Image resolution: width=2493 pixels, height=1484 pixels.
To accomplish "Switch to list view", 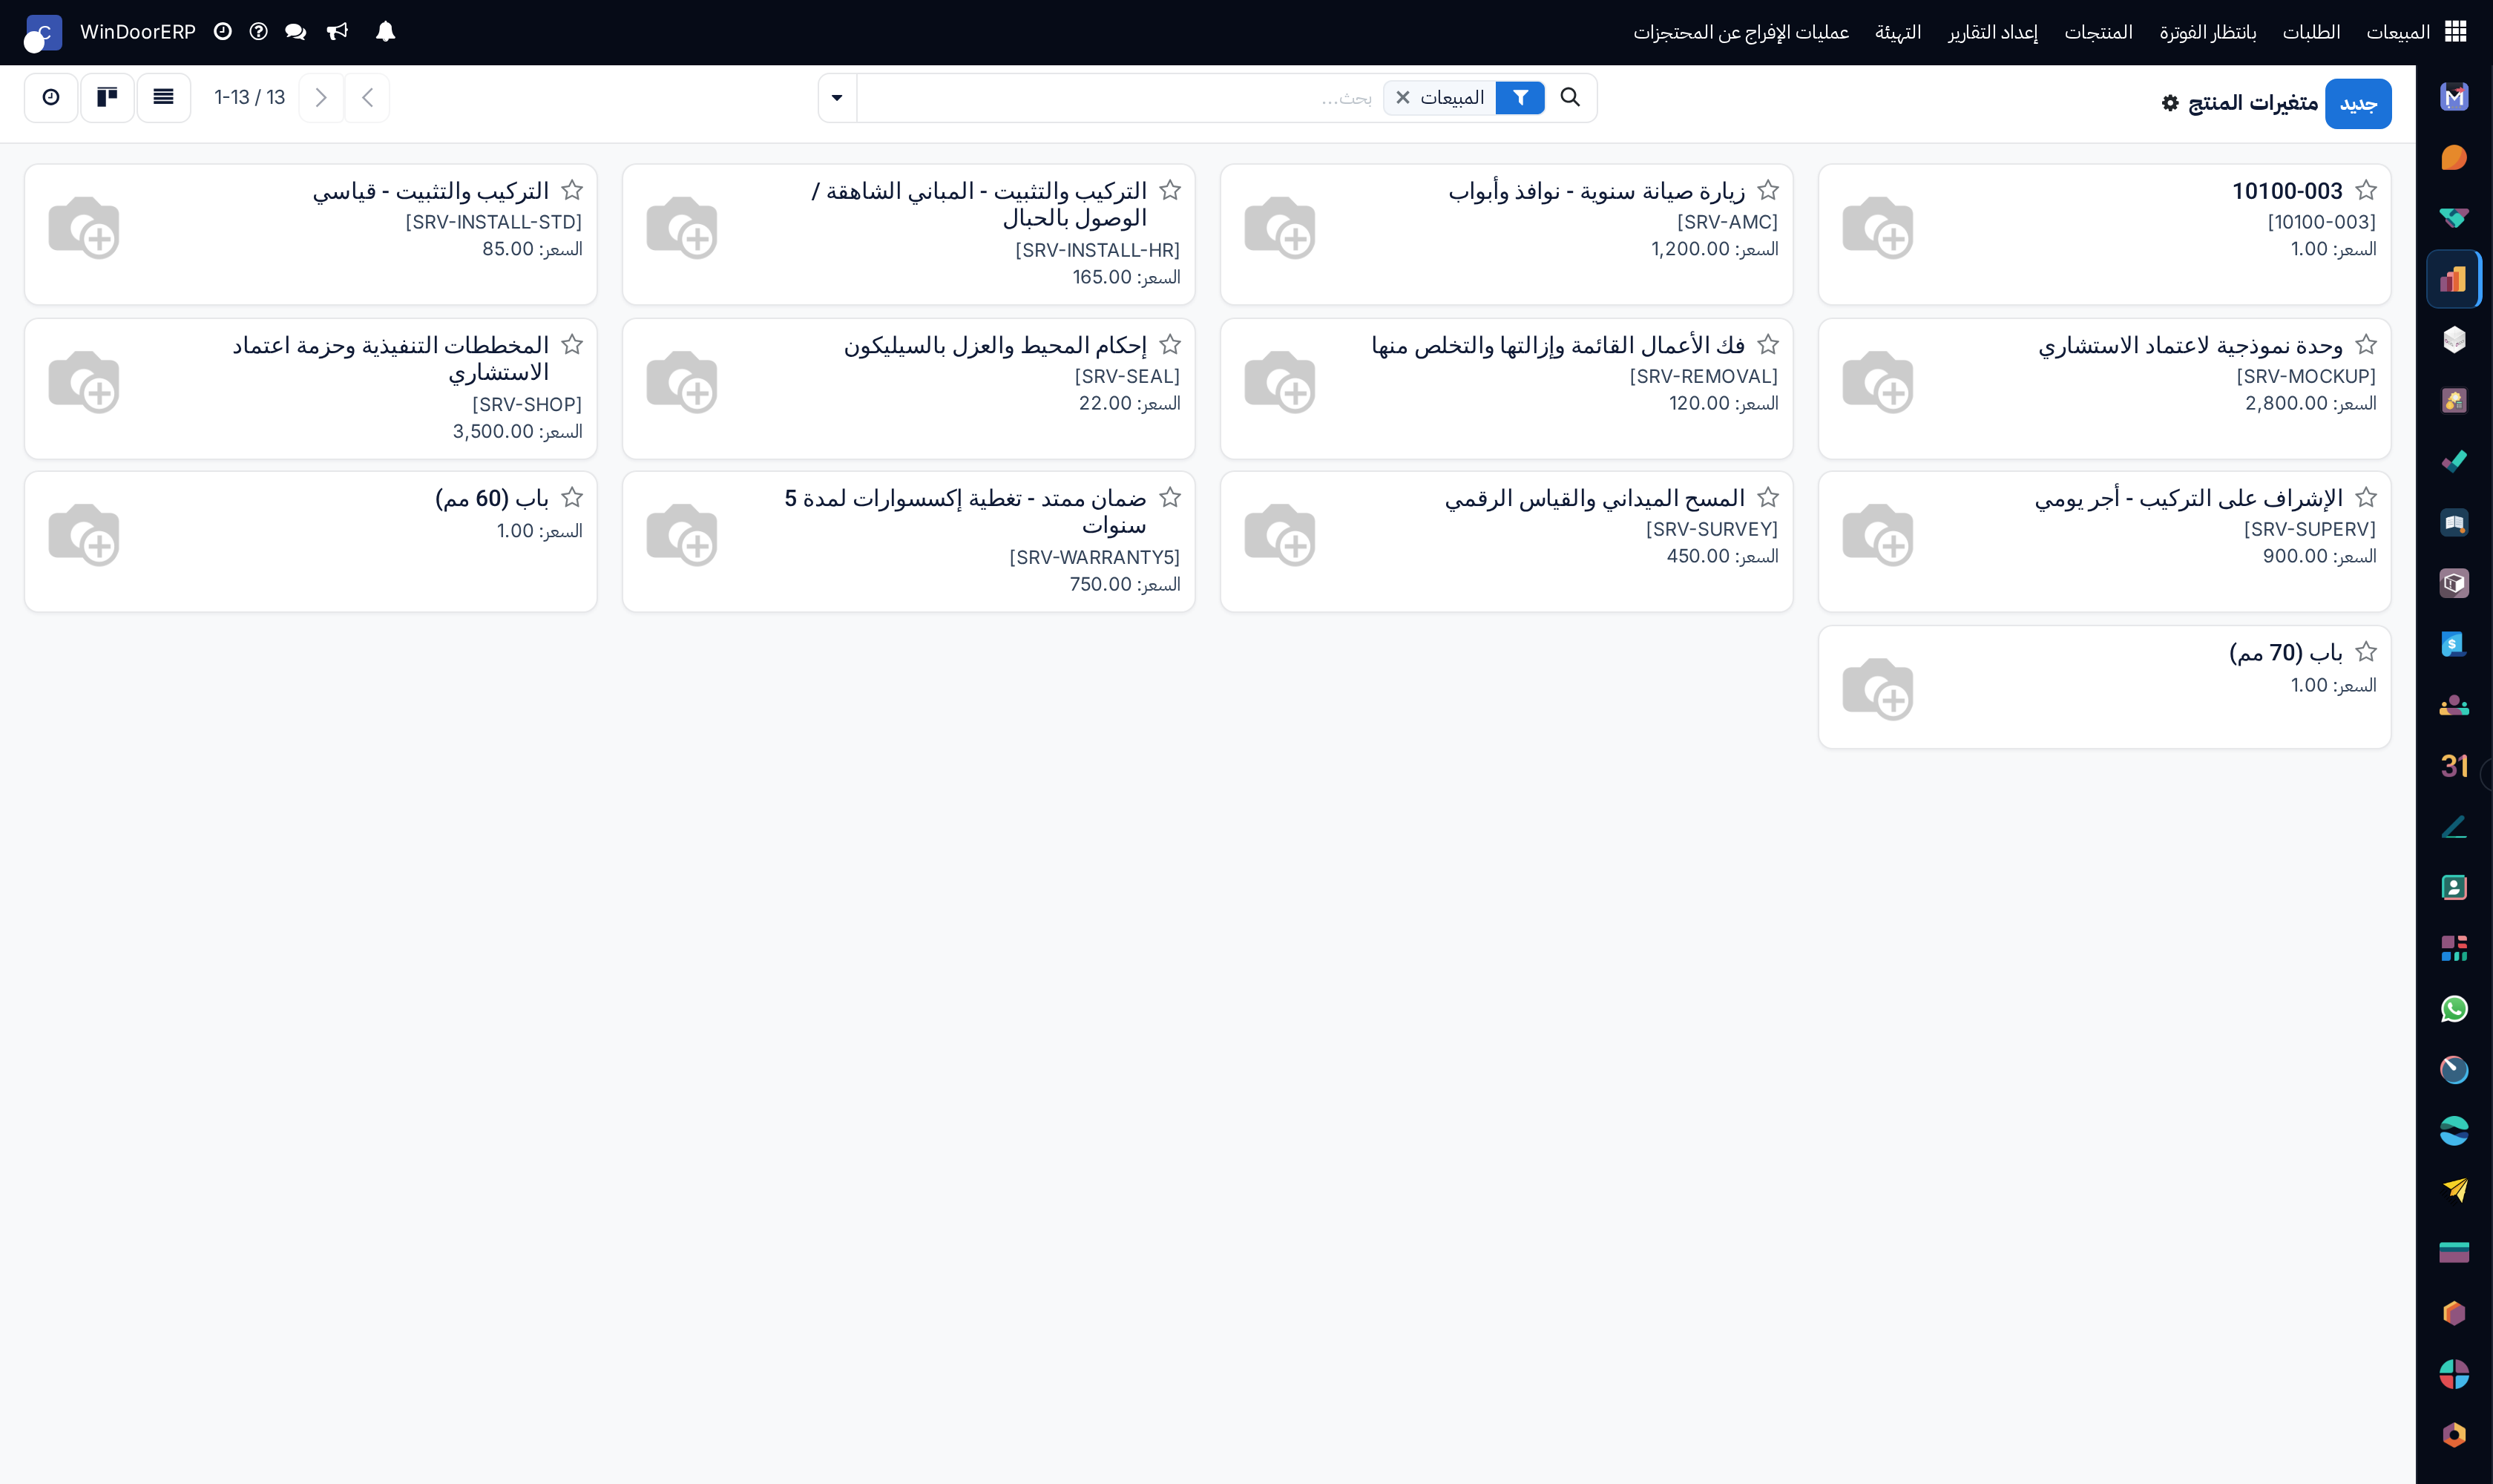I will click(x=164, y=97).
